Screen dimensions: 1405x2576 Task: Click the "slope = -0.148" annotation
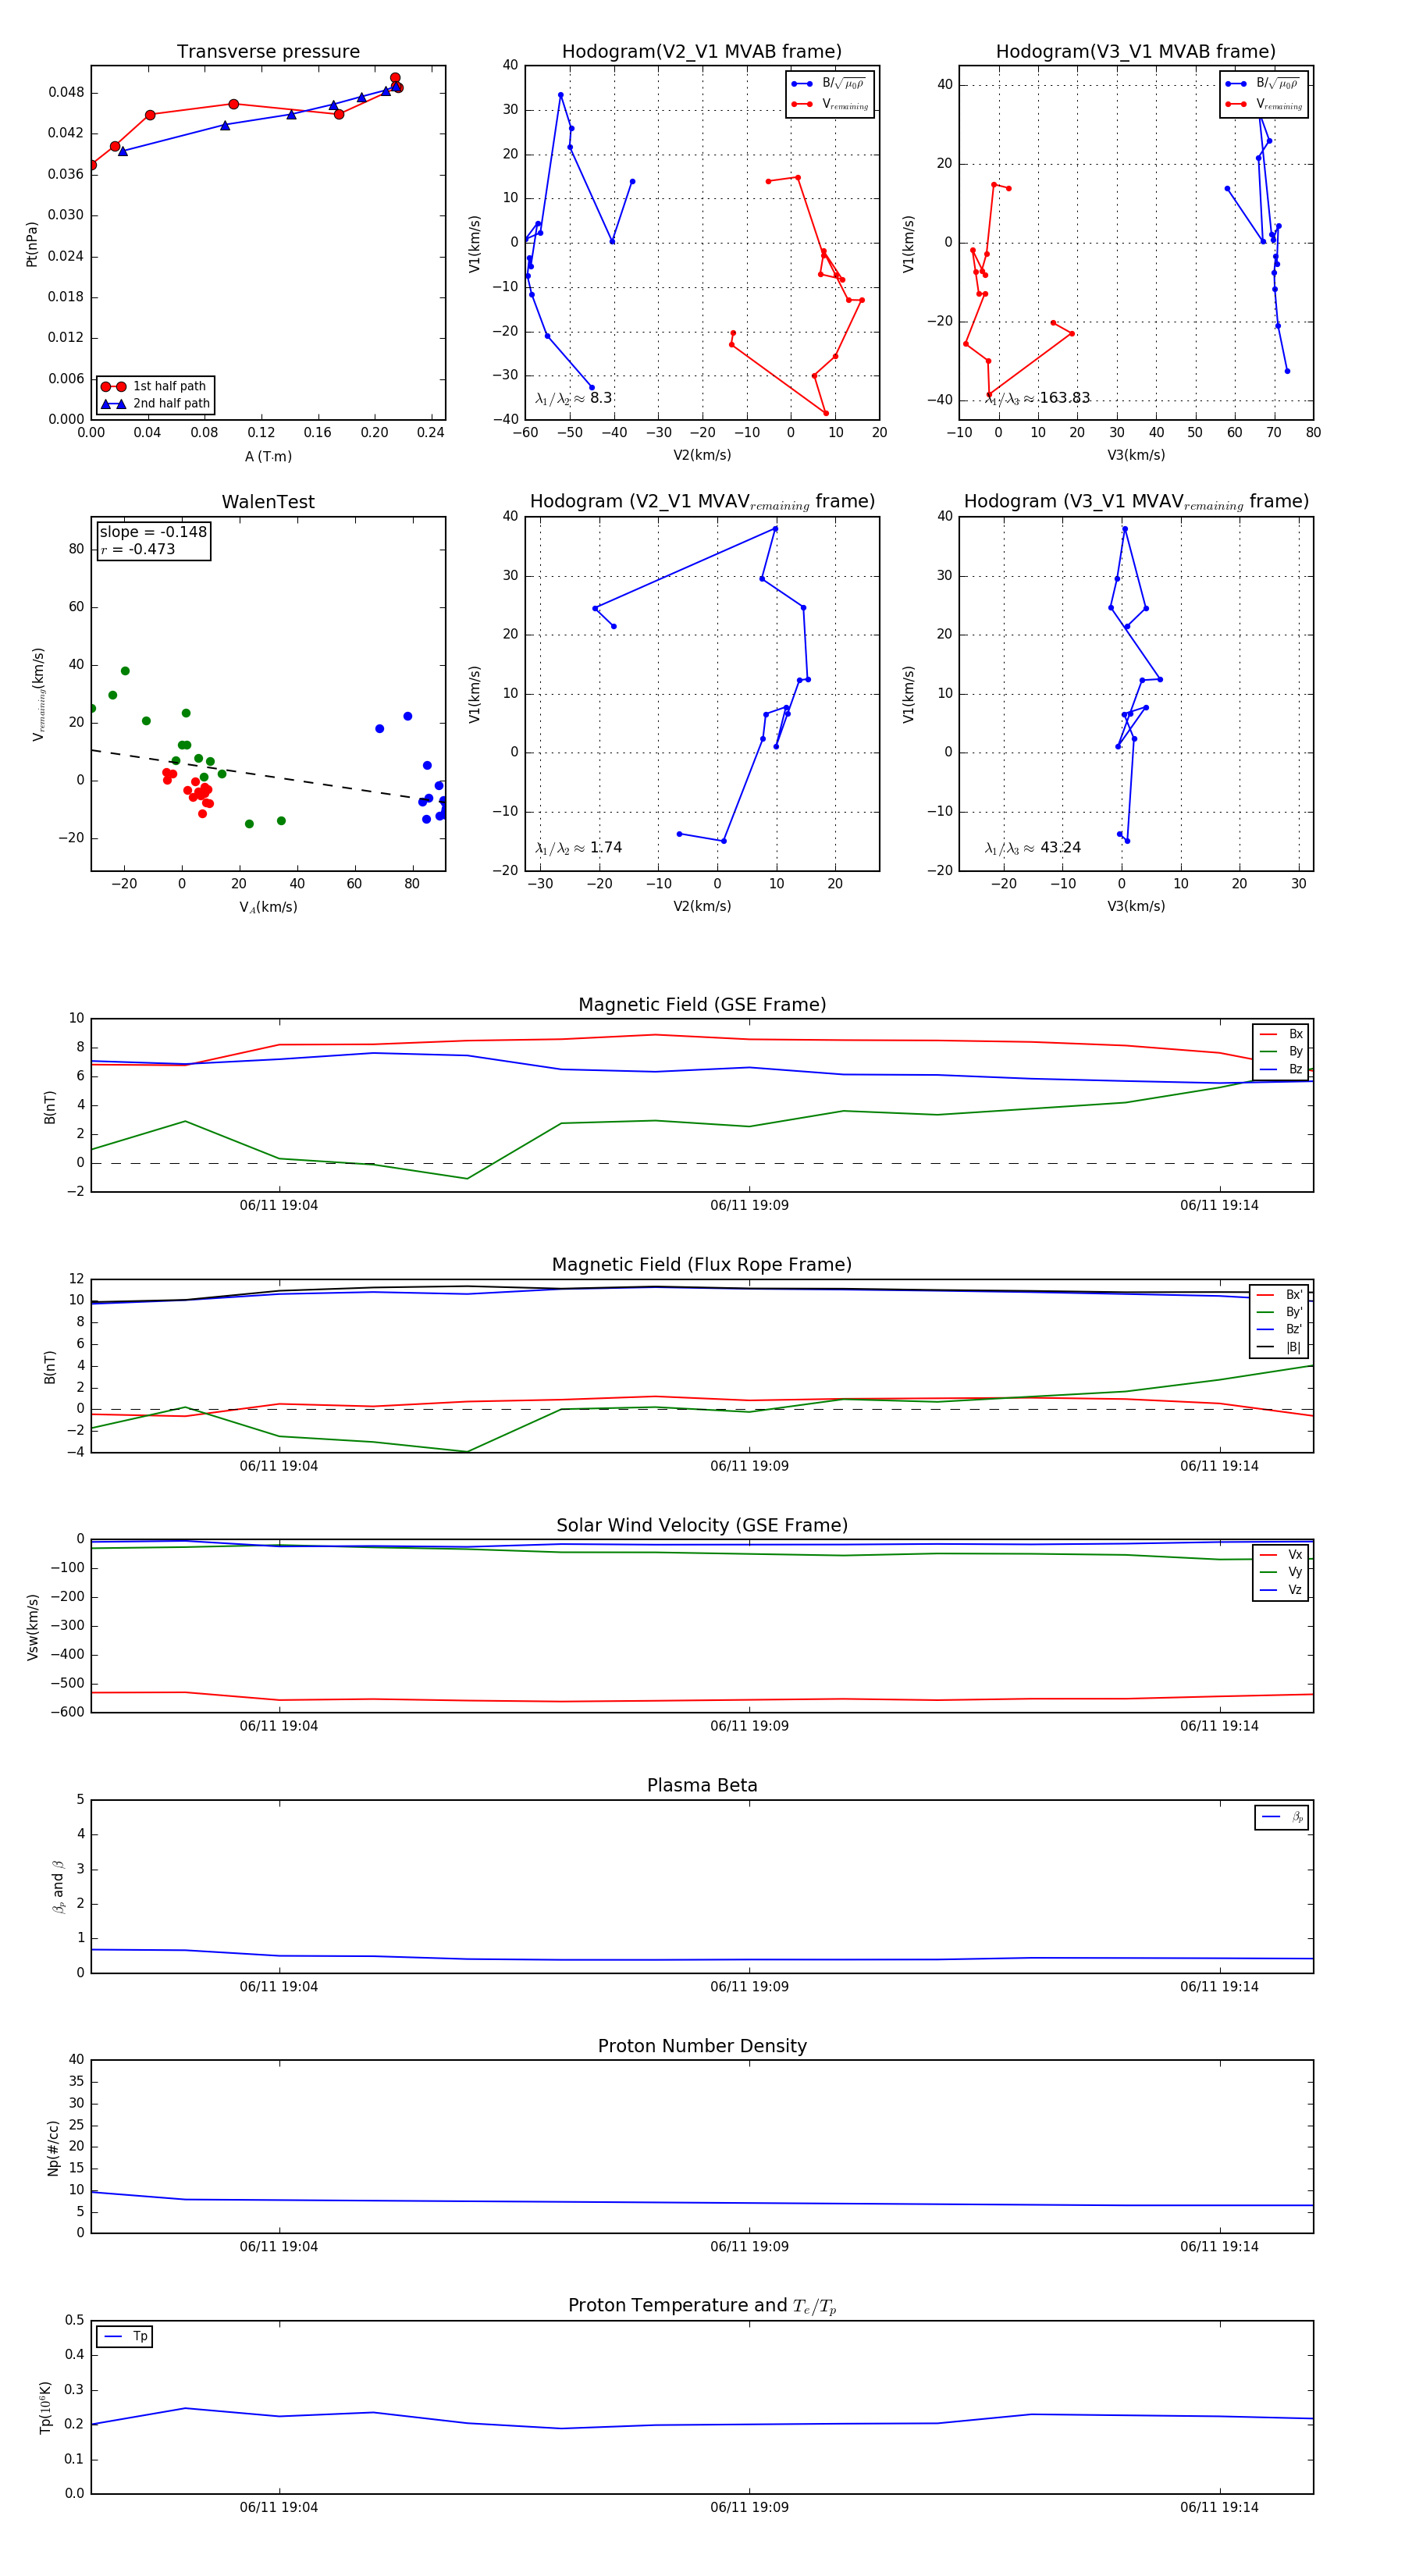coord(153,532)
